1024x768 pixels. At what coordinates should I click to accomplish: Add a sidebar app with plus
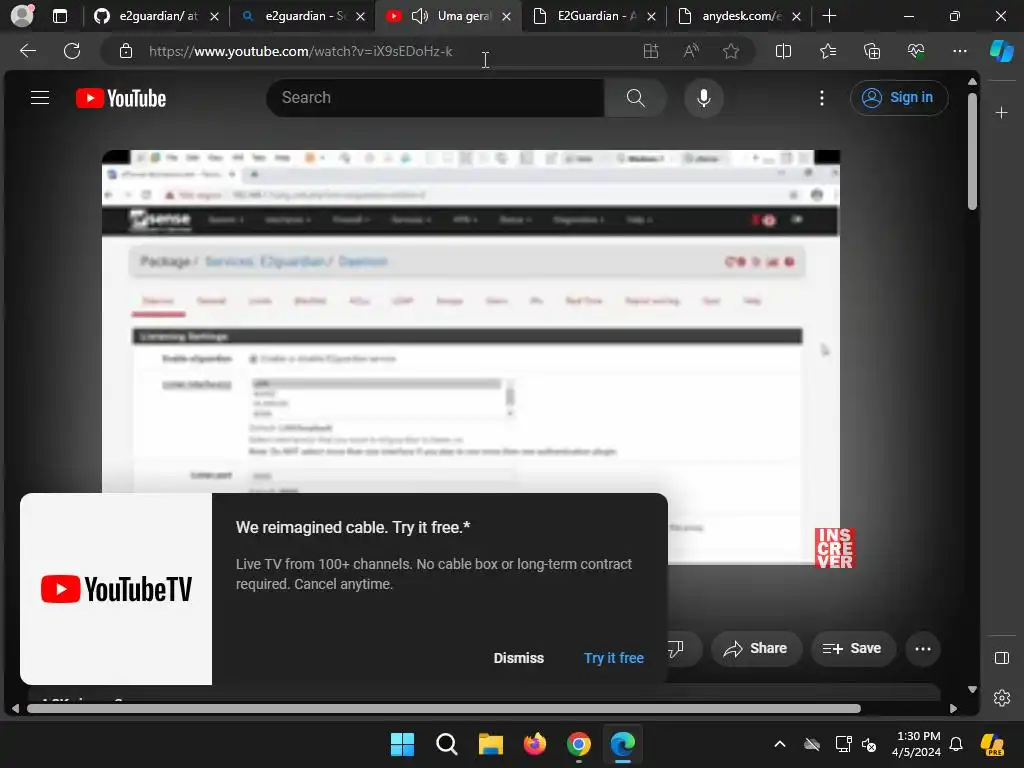click(1001, 113)
